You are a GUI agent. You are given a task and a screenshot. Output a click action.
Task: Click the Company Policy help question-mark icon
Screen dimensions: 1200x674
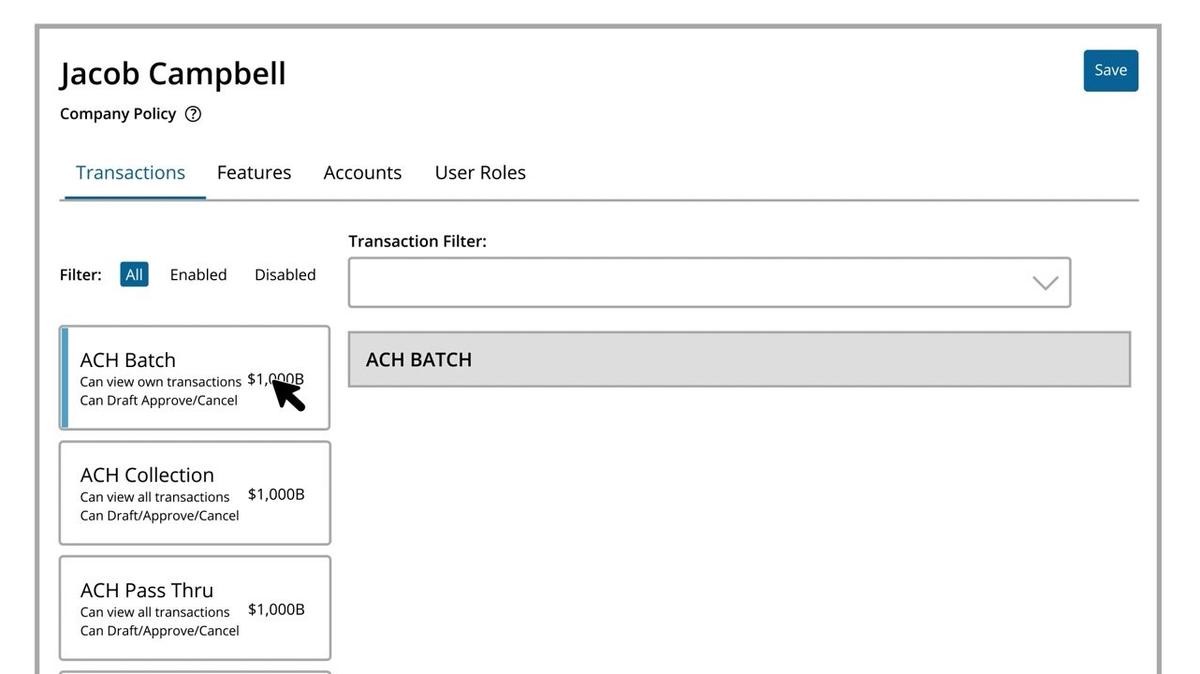[x=193, y=114]
